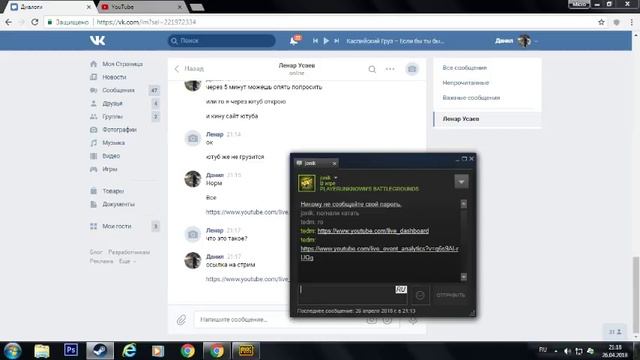Click the VK search field

point(222,40)
